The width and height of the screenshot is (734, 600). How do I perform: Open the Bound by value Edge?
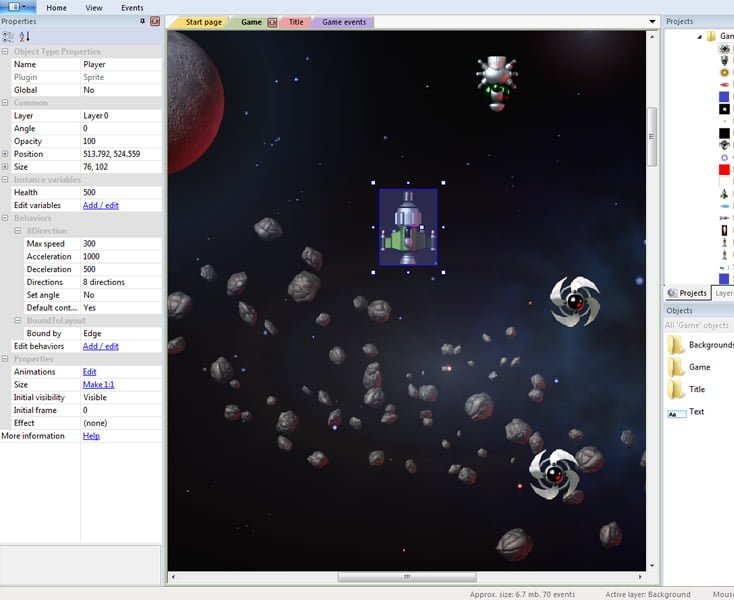point(121,333)
